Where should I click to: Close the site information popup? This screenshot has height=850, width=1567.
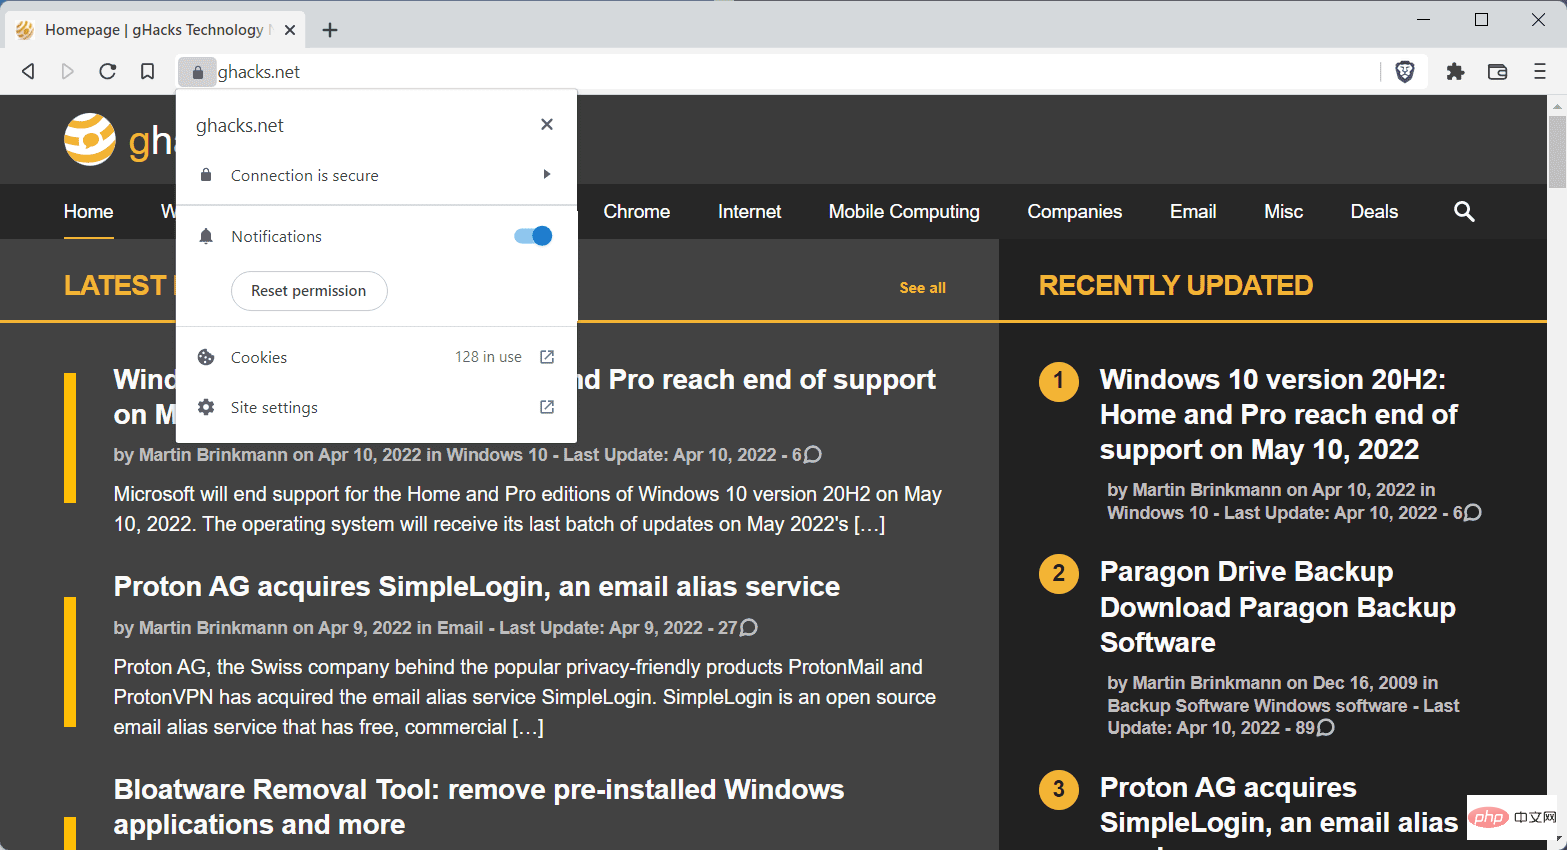point(547,124)
